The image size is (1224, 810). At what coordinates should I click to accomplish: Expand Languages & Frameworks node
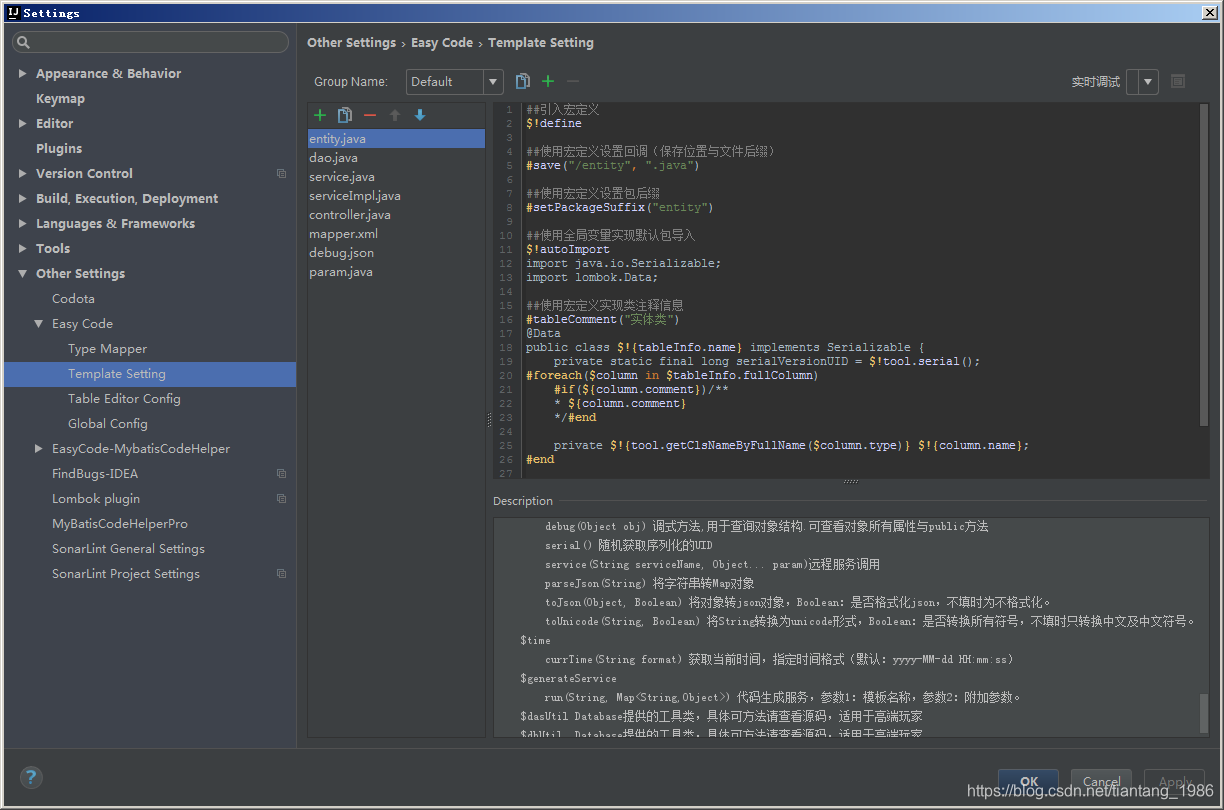(23, 224)
